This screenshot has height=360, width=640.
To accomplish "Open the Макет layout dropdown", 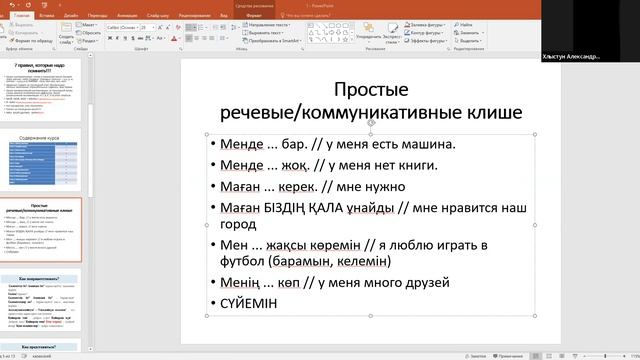I will click(87, 25).
